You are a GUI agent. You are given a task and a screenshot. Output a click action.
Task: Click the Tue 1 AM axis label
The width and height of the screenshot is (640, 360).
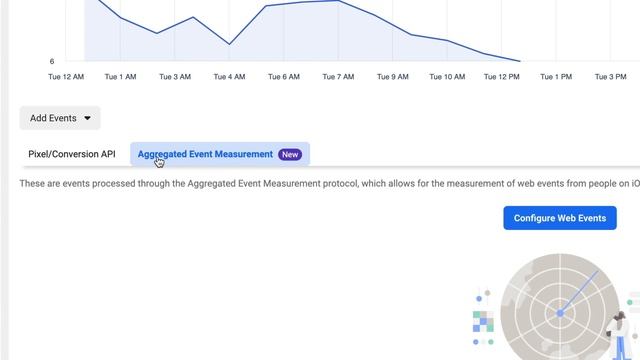coord(120,77)
